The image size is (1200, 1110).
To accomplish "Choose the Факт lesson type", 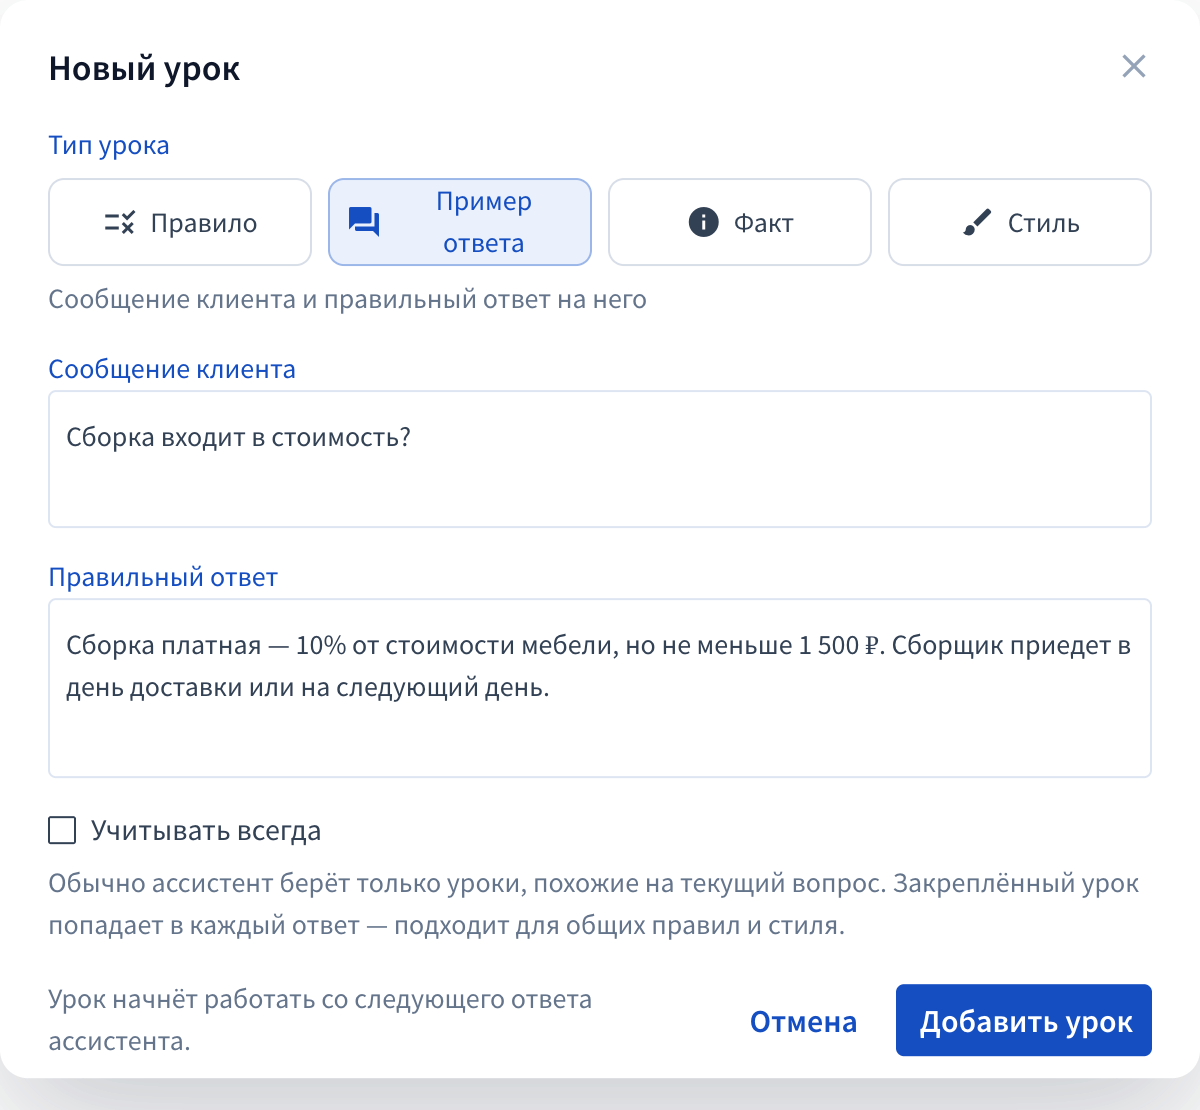I will pyautogui.click(x=740, y=222).
